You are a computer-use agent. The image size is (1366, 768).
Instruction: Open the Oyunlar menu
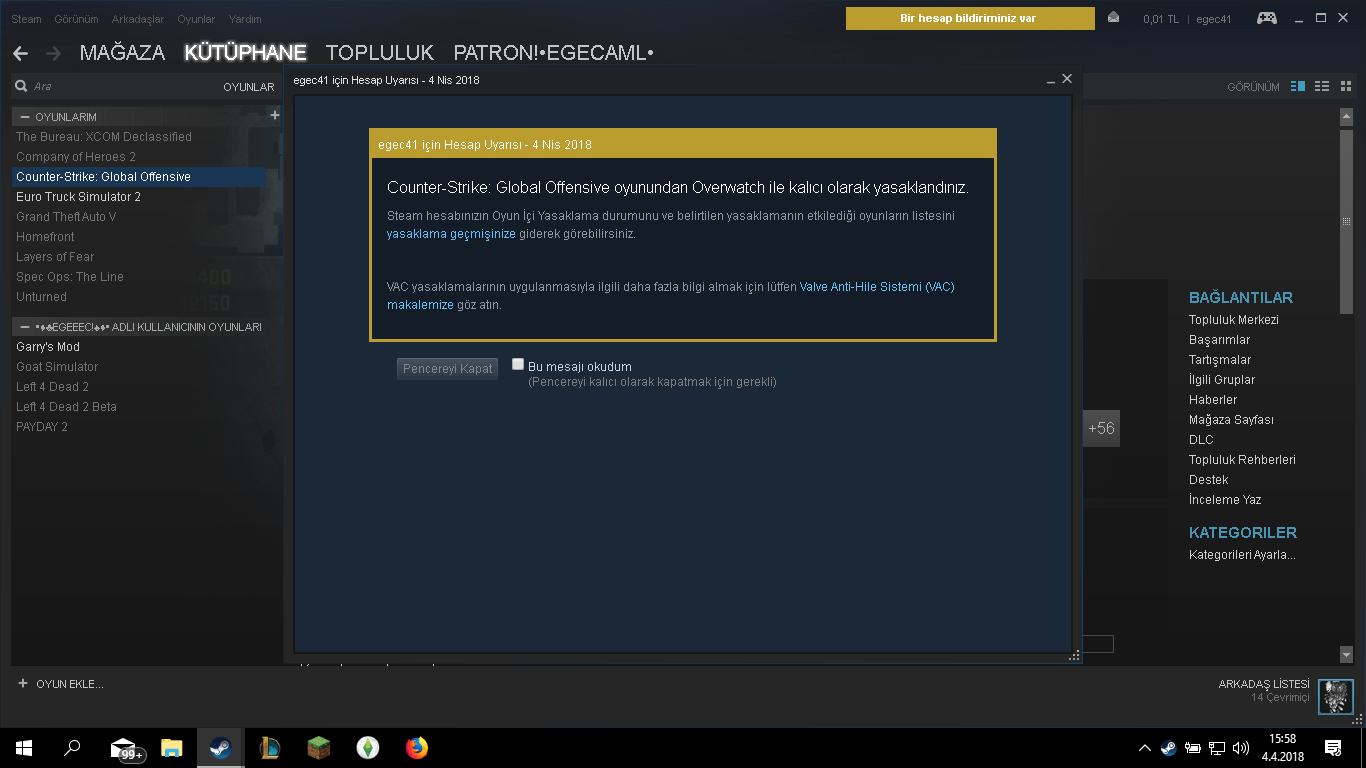[x=196, y=19]
